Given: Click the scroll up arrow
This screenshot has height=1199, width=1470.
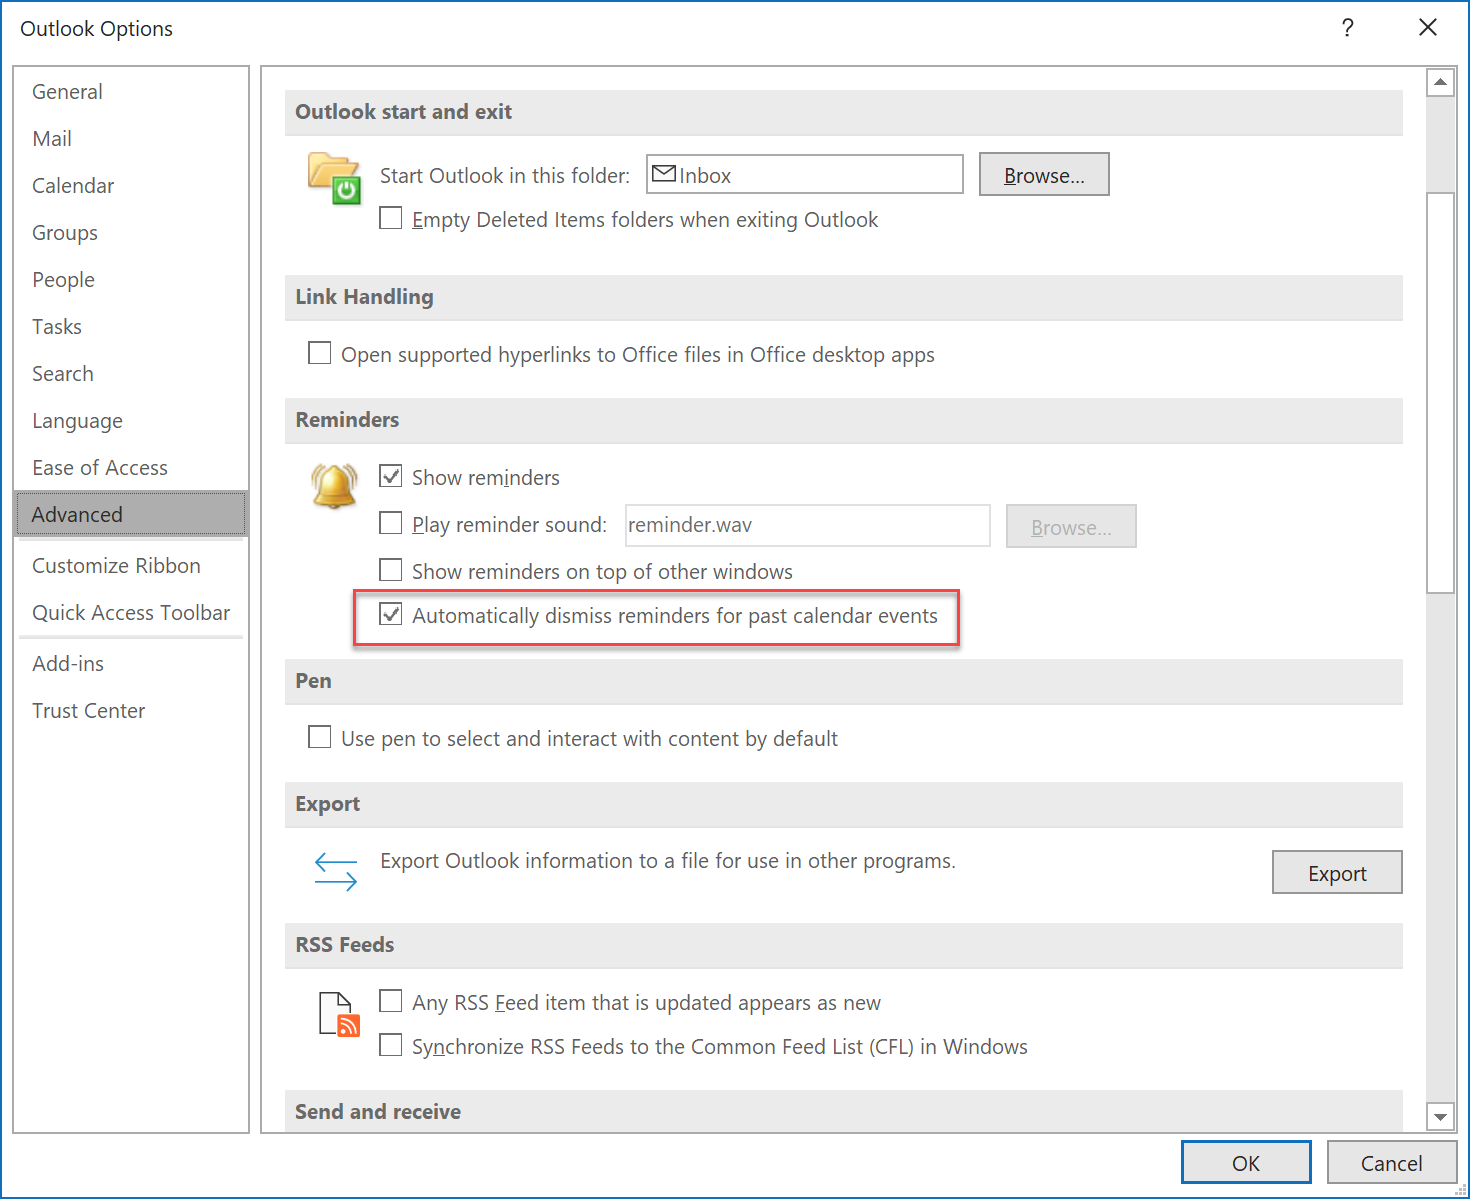Looking at the screenshot, I should click(1440, 82).
